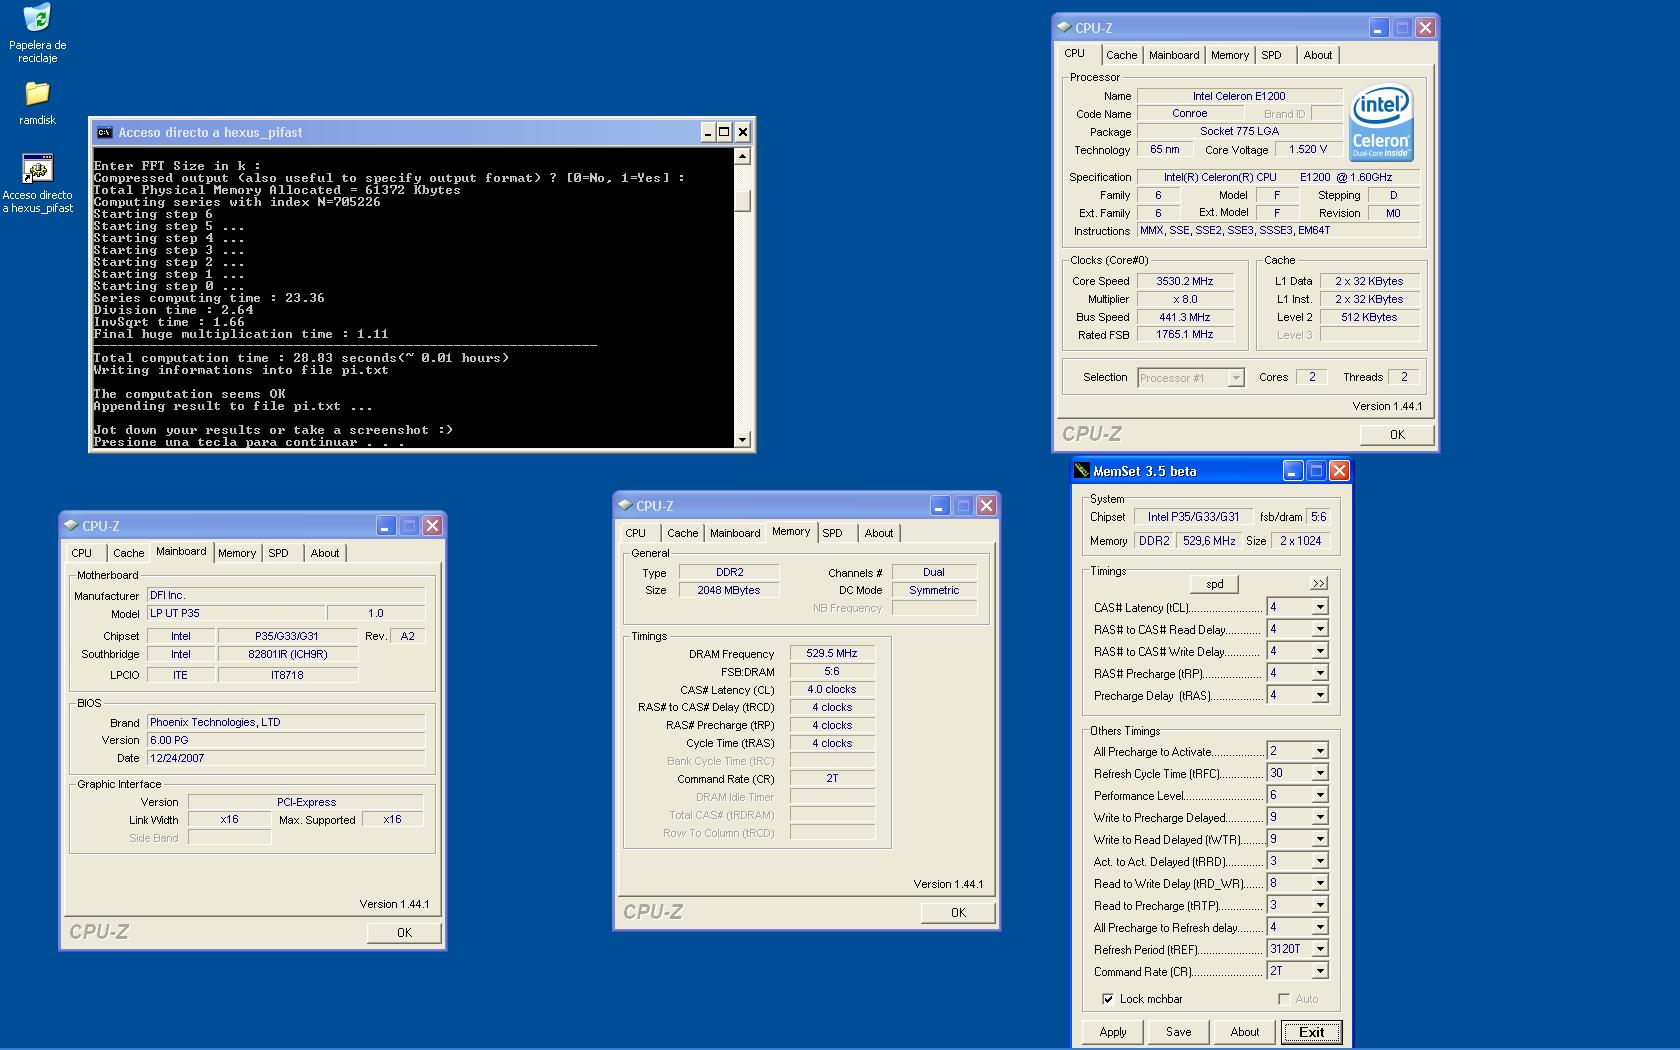The width and height of the screenshot is (1680, 1050).
Task: Toggle the Lock mchbar checkbox
Action: click(1108, 998)
